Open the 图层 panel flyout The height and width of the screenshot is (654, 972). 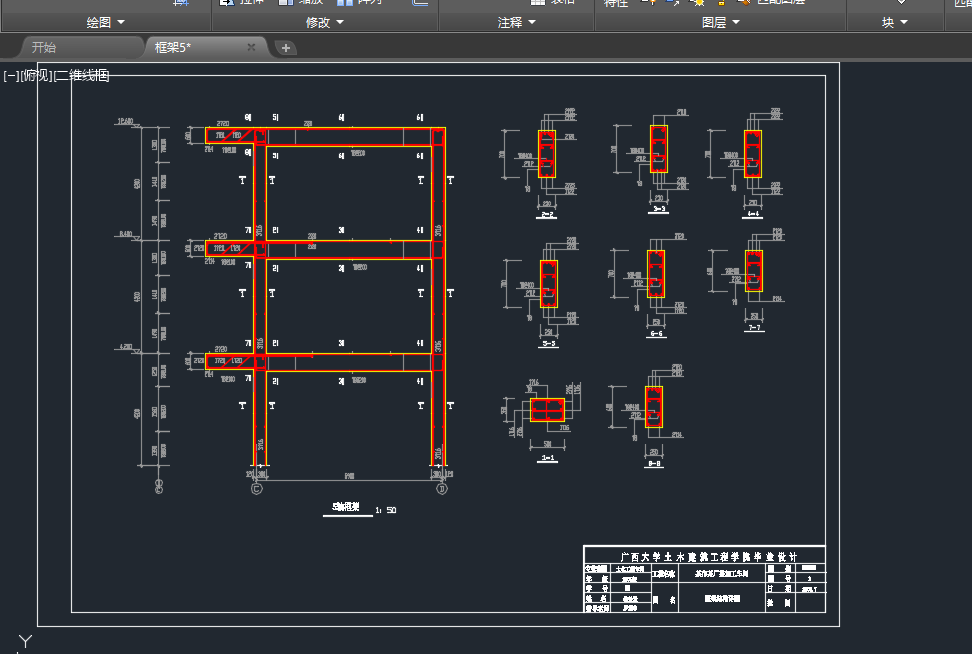[x=720, y=22]
